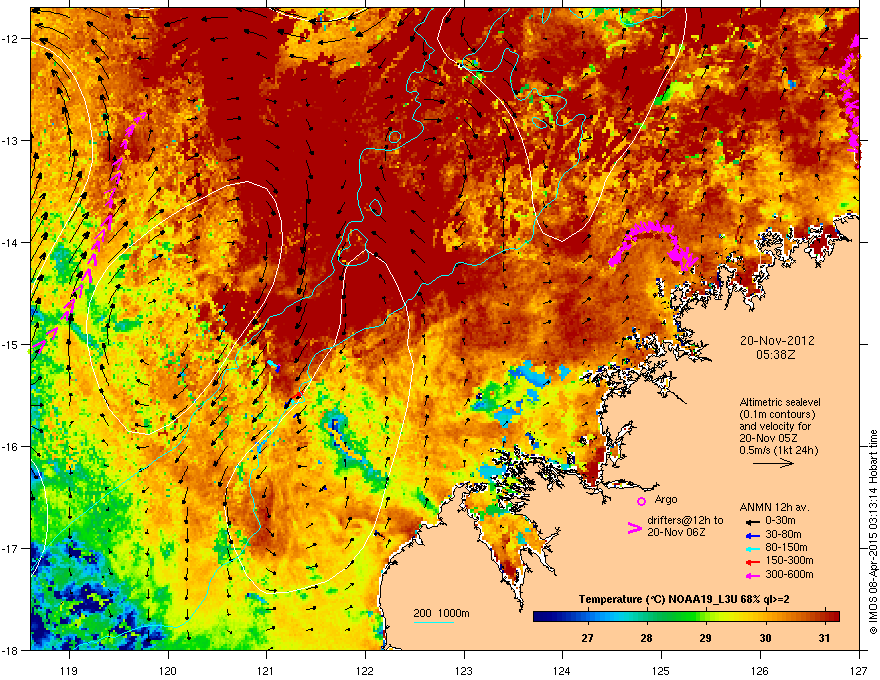Click the vertical IMOS Hobart time stamp
The height and width of the screenshot is (680, 880).
tap(873, 532)
